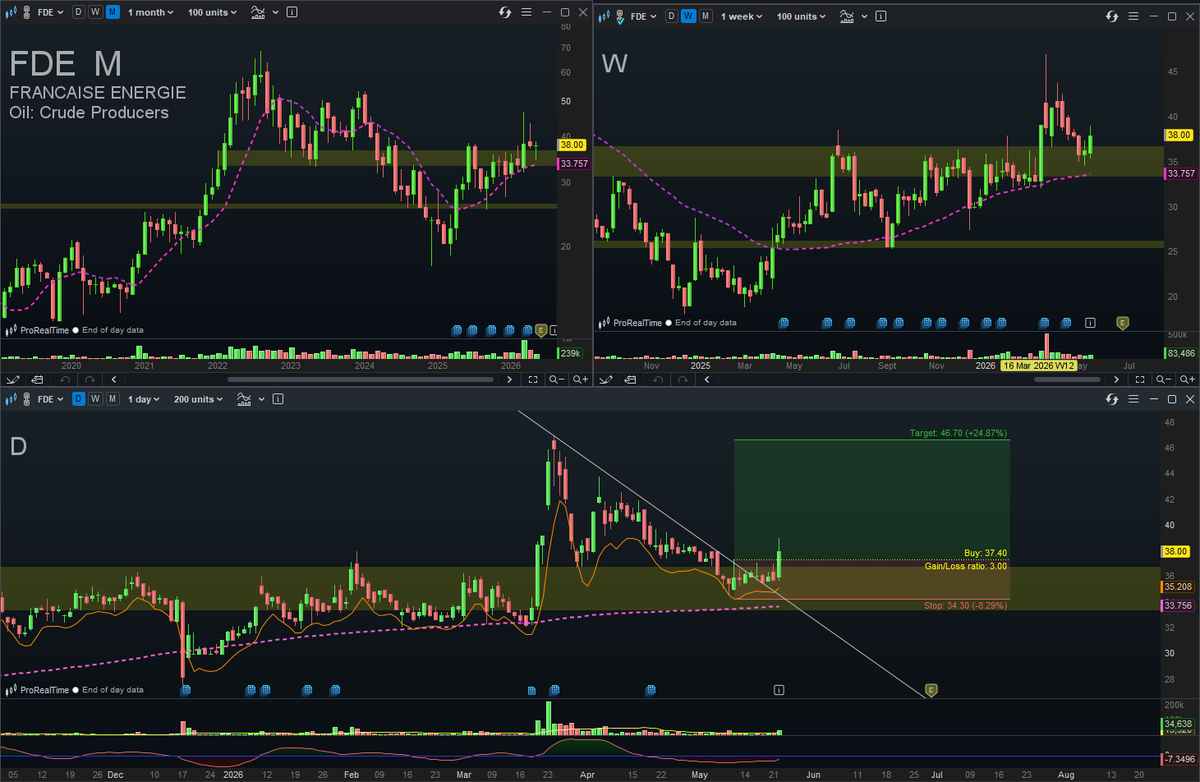Click redo arrow below weekly chart
Image resolution: width=1200 pixels, height=782 pixels.
[684, 379]
